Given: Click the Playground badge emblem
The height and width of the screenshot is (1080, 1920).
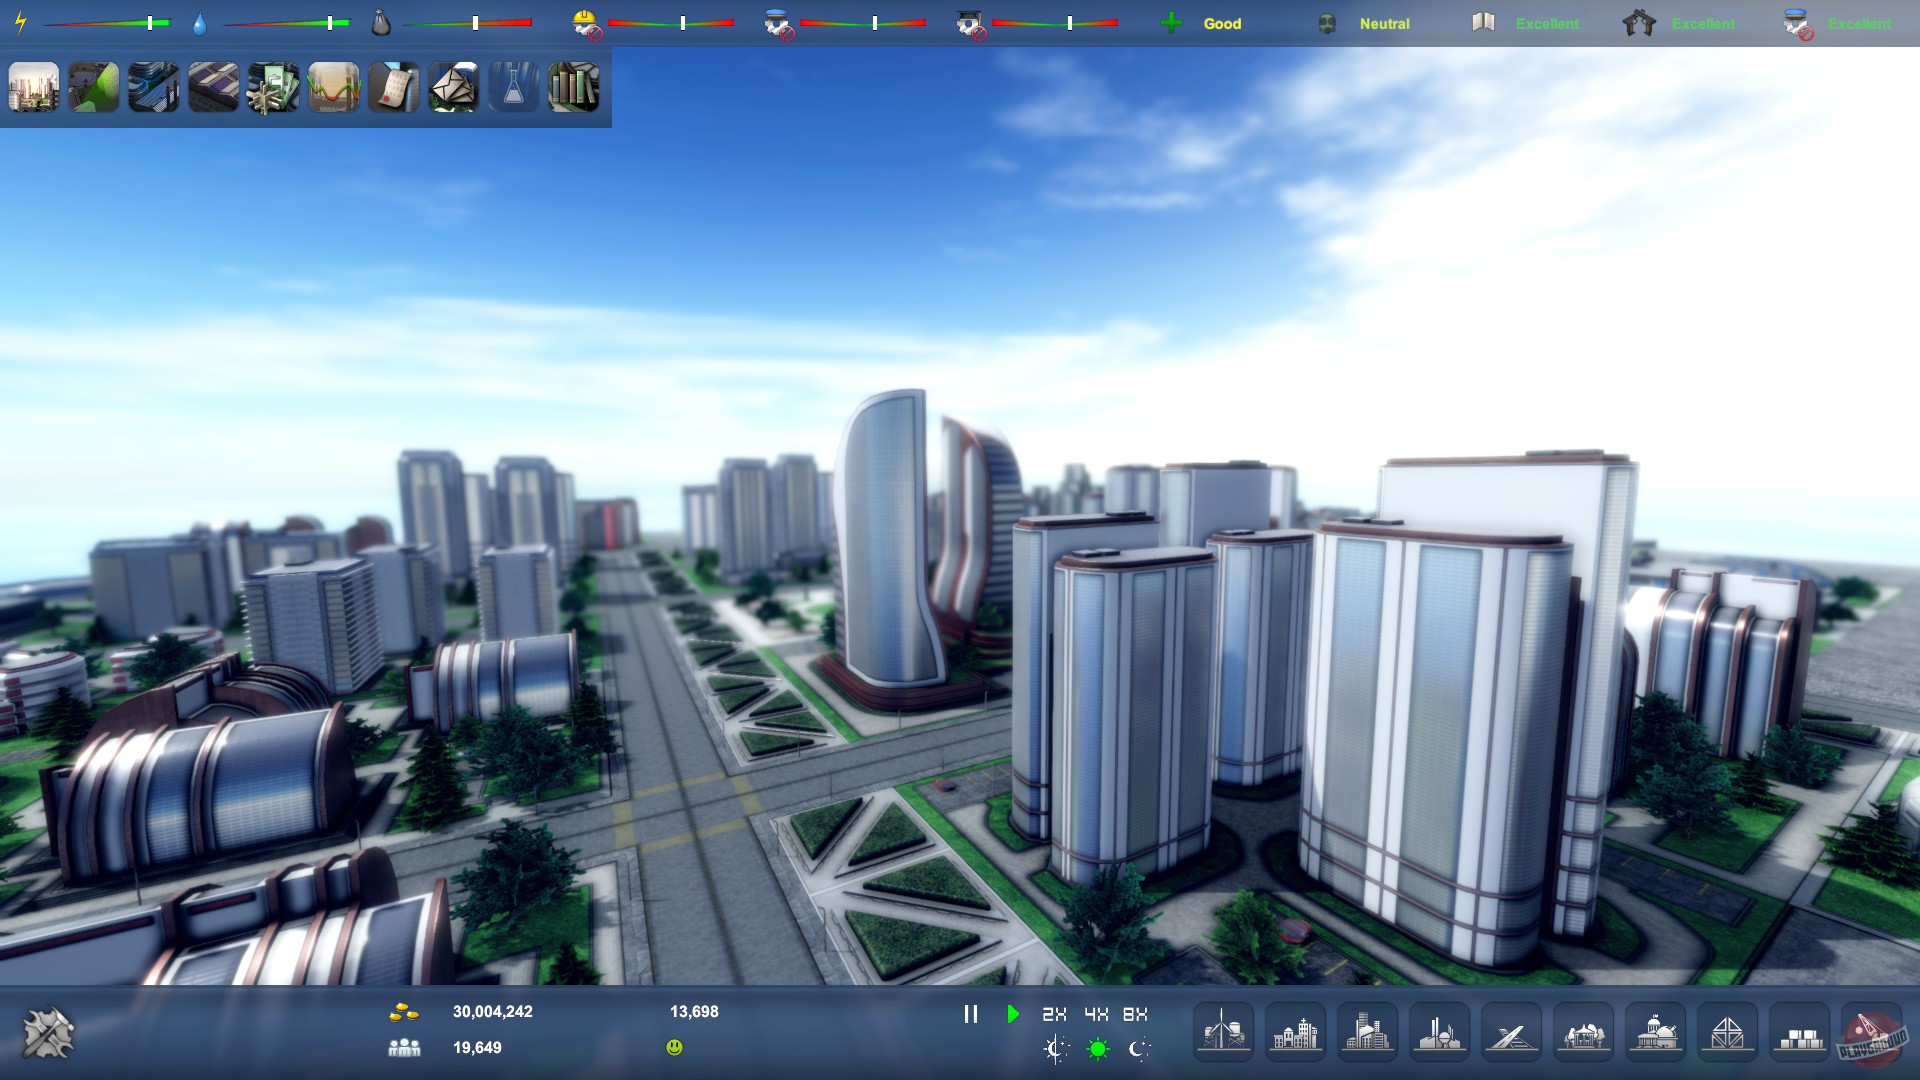Looking at the screenshot, I should pos(1871,1032).
